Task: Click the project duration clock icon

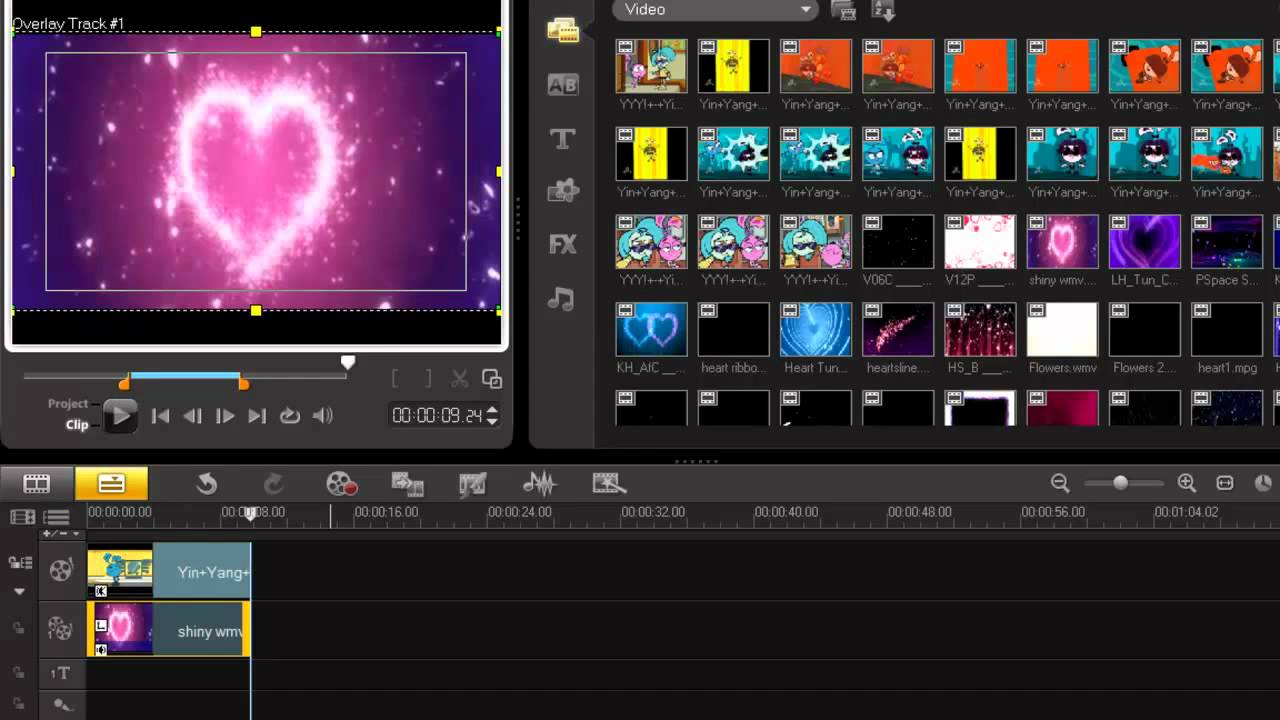Action: point(1262,483)
